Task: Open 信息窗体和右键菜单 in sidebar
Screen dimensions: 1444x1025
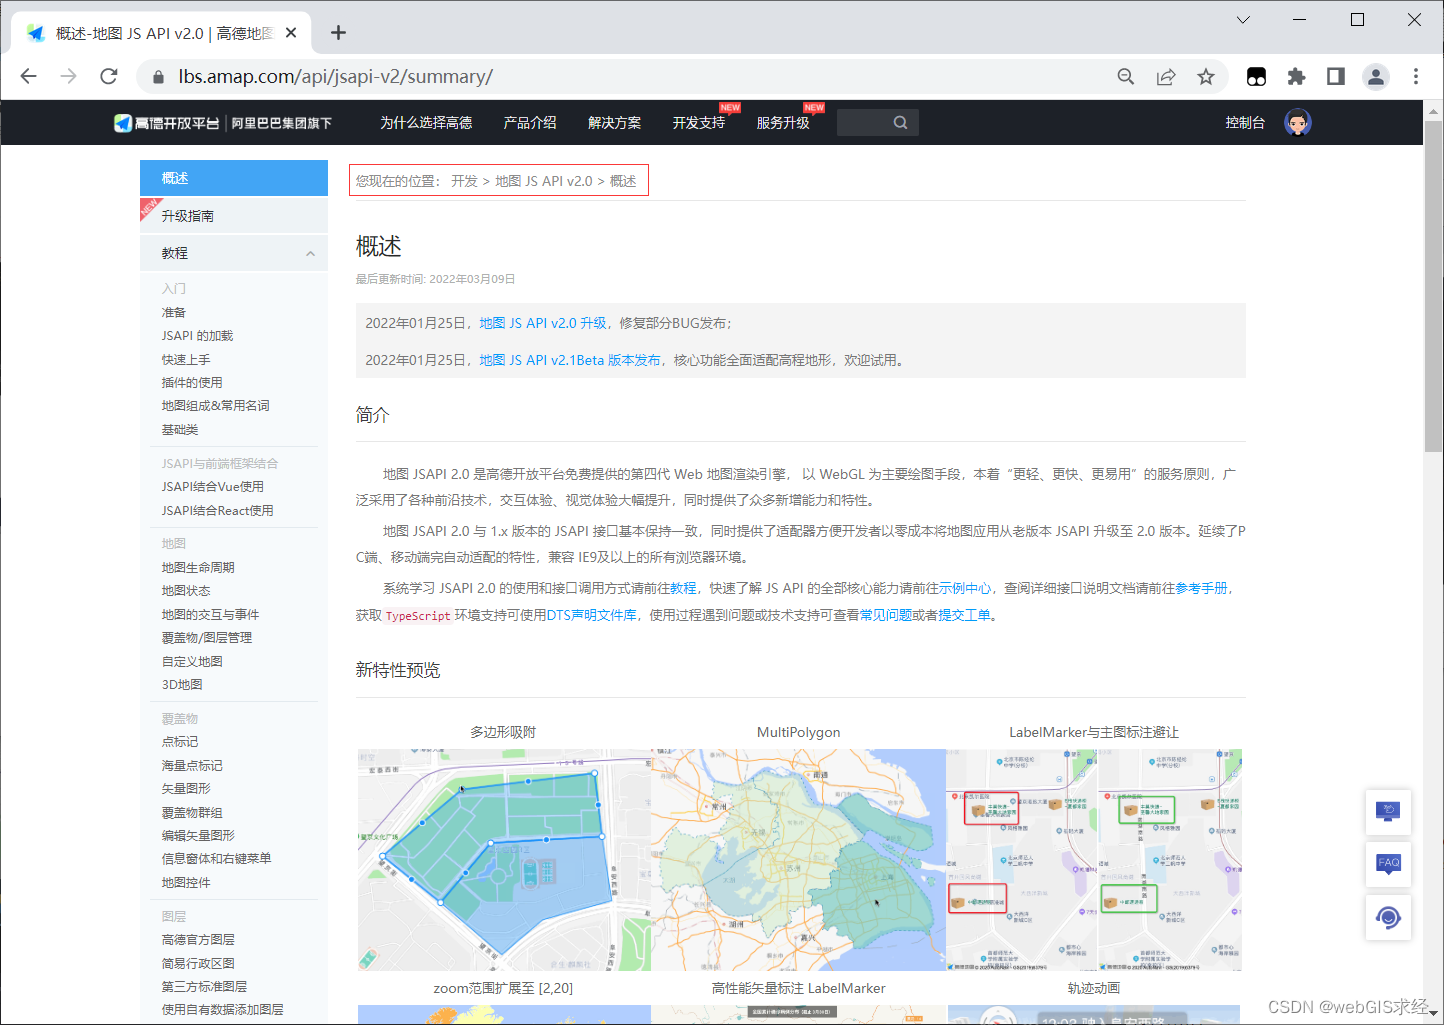Action: (x=216, y=859)
